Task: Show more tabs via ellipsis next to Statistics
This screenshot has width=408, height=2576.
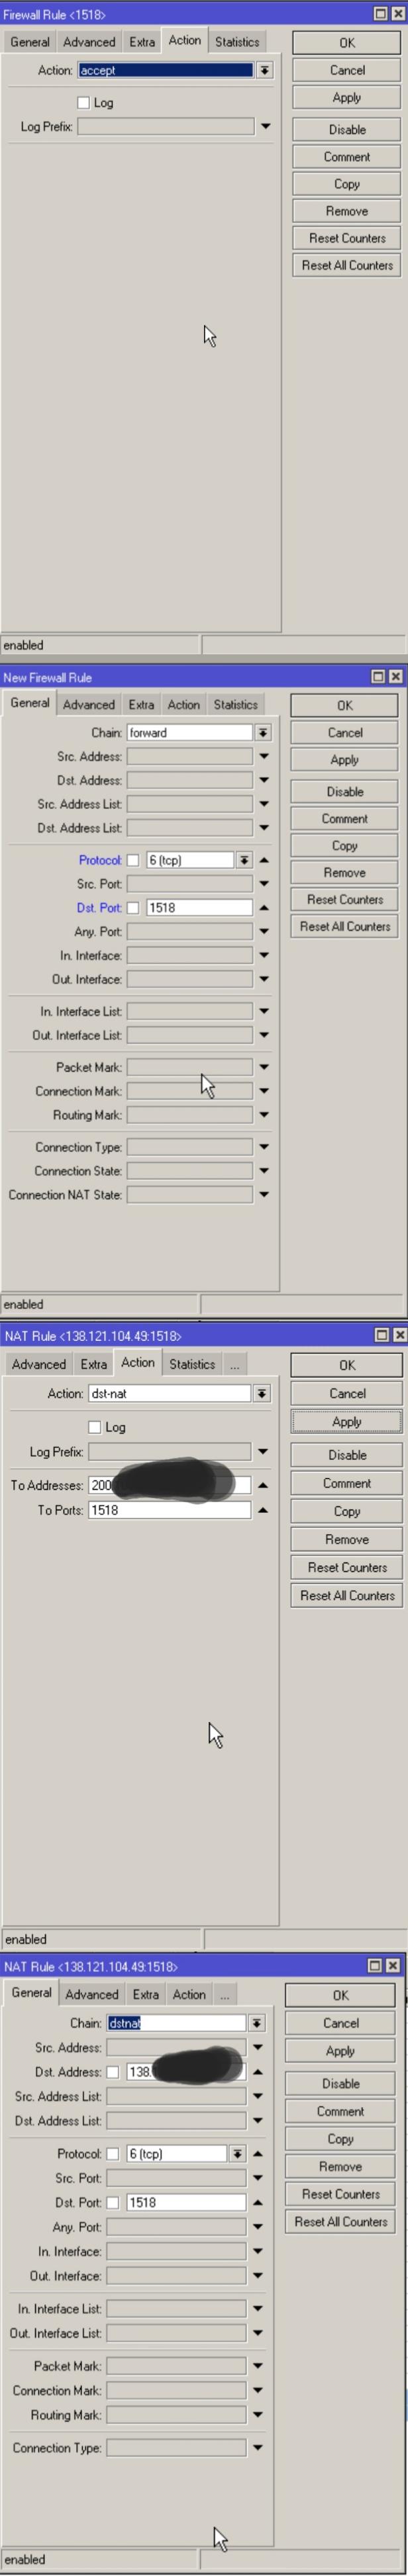Action: click(x=234, y=1364)
